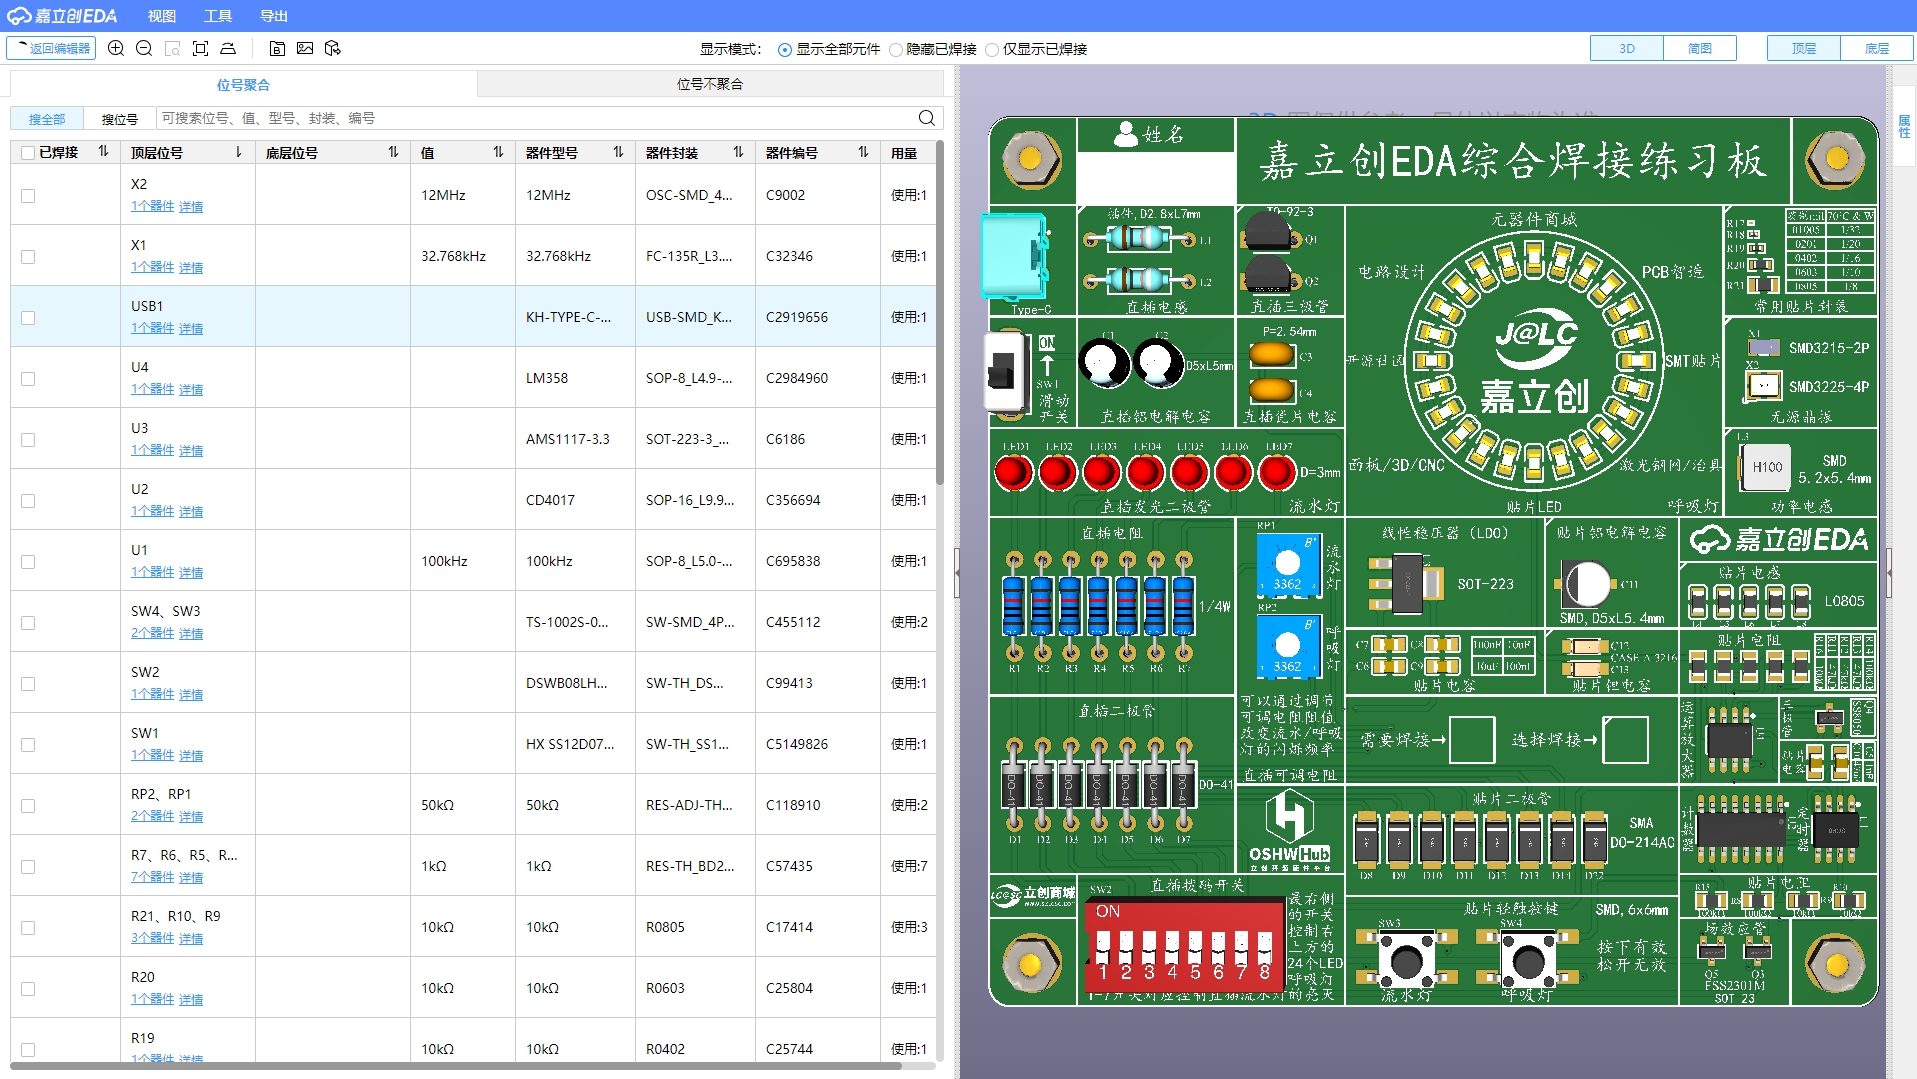
Task: Open 详情 link for U4 row
Action: click(191, 390)
